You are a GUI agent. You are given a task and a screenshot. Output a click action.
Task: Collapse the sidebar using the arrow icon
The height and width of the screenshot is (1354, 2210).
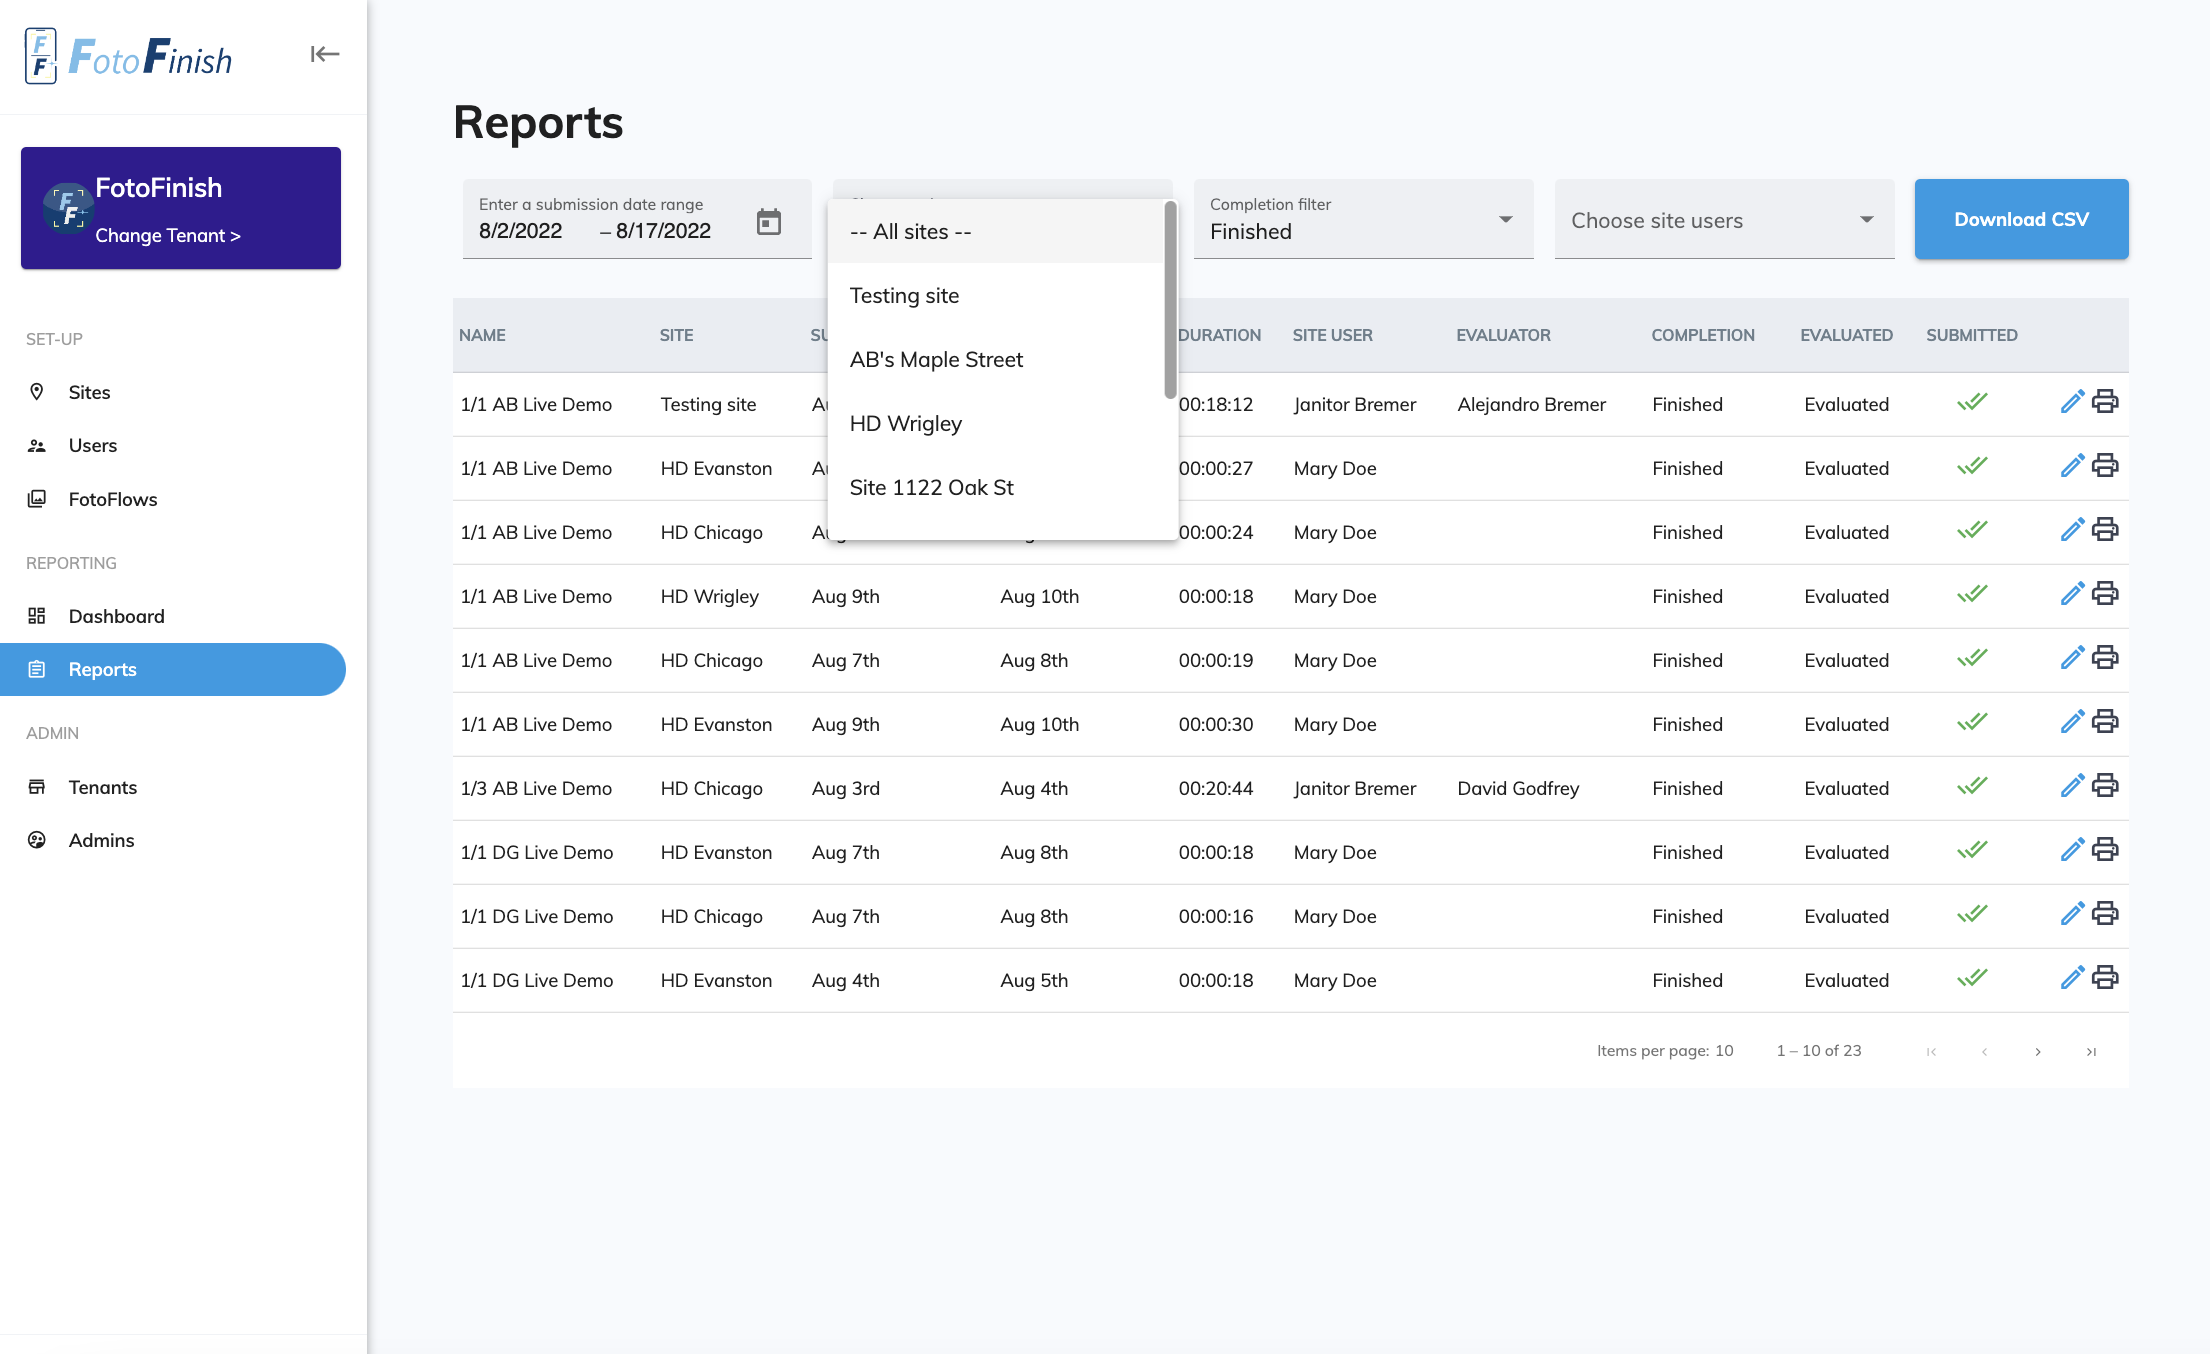pos(324,54)
